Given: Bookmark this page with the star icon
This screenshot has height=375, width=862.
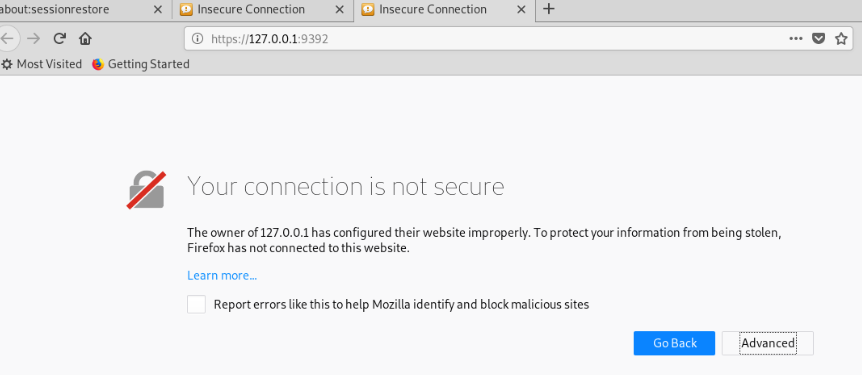Looking at the screenshot, I should [x=841, y=38].
